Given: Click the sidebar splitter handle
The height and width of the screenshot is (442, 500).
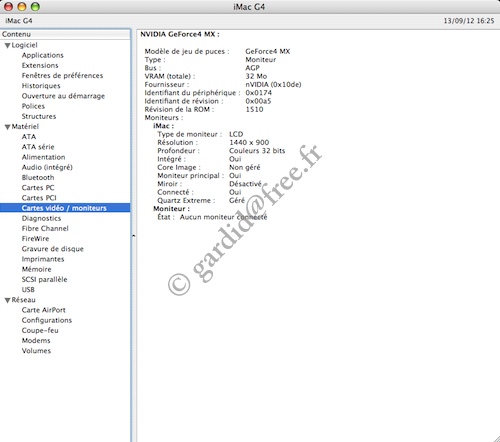Looking at the screenshot, I should coord(133,236).
